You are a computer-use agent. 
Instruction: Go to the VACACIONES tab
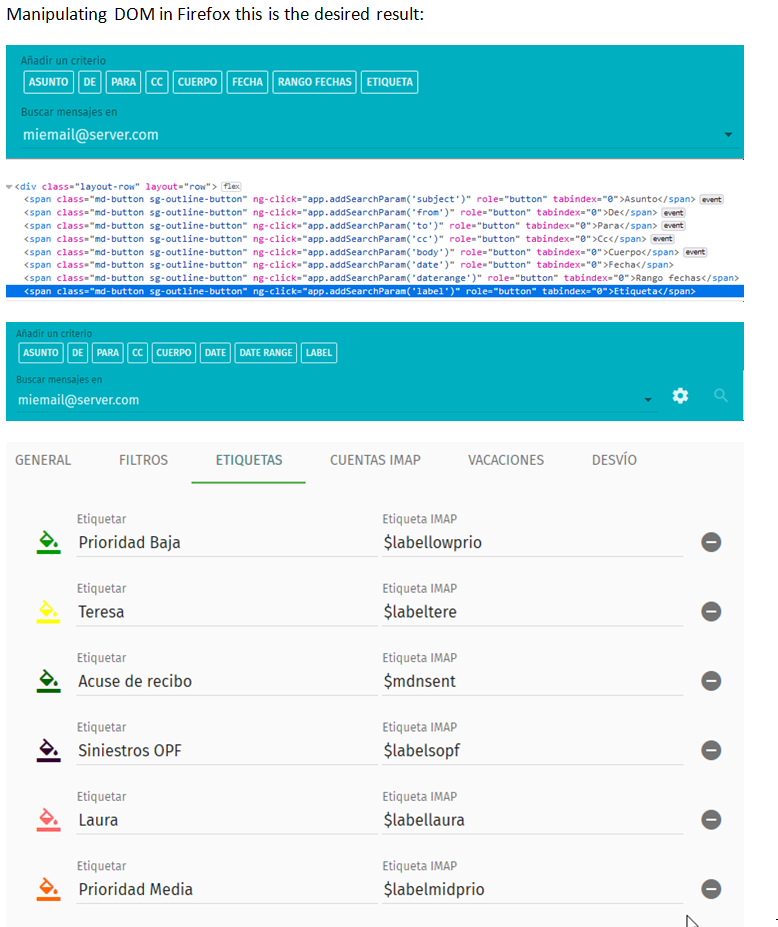point(505,460)
